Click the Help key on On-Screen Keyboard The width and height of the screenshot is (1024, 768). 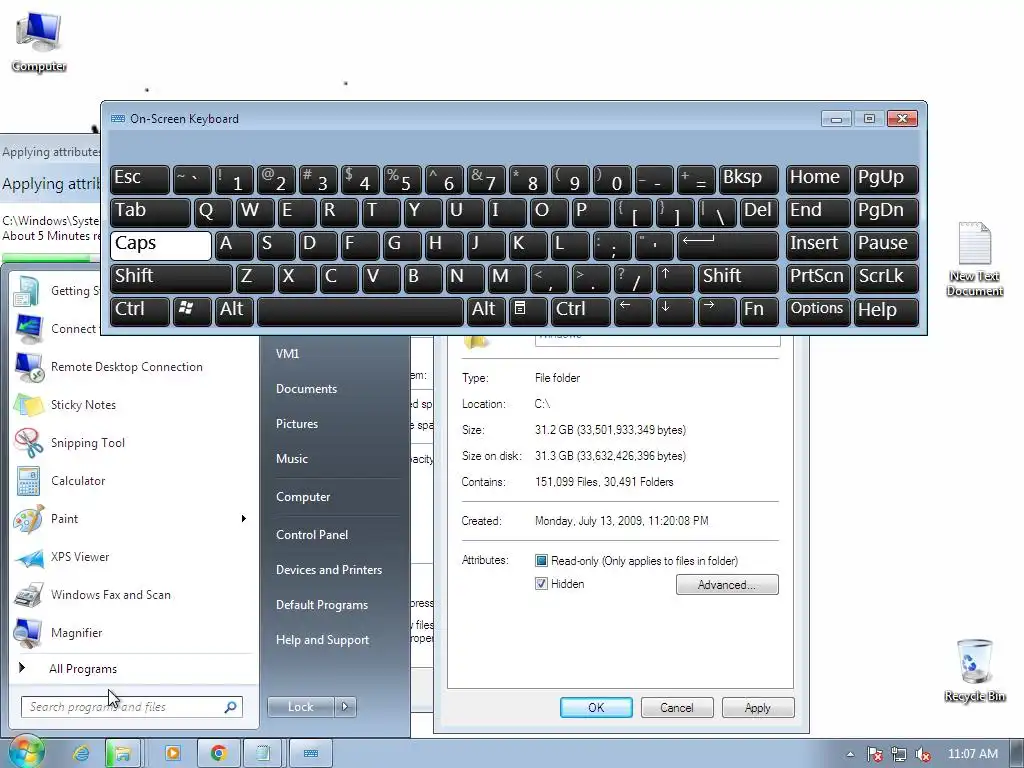pyautogui.click(x=886, y=311)
